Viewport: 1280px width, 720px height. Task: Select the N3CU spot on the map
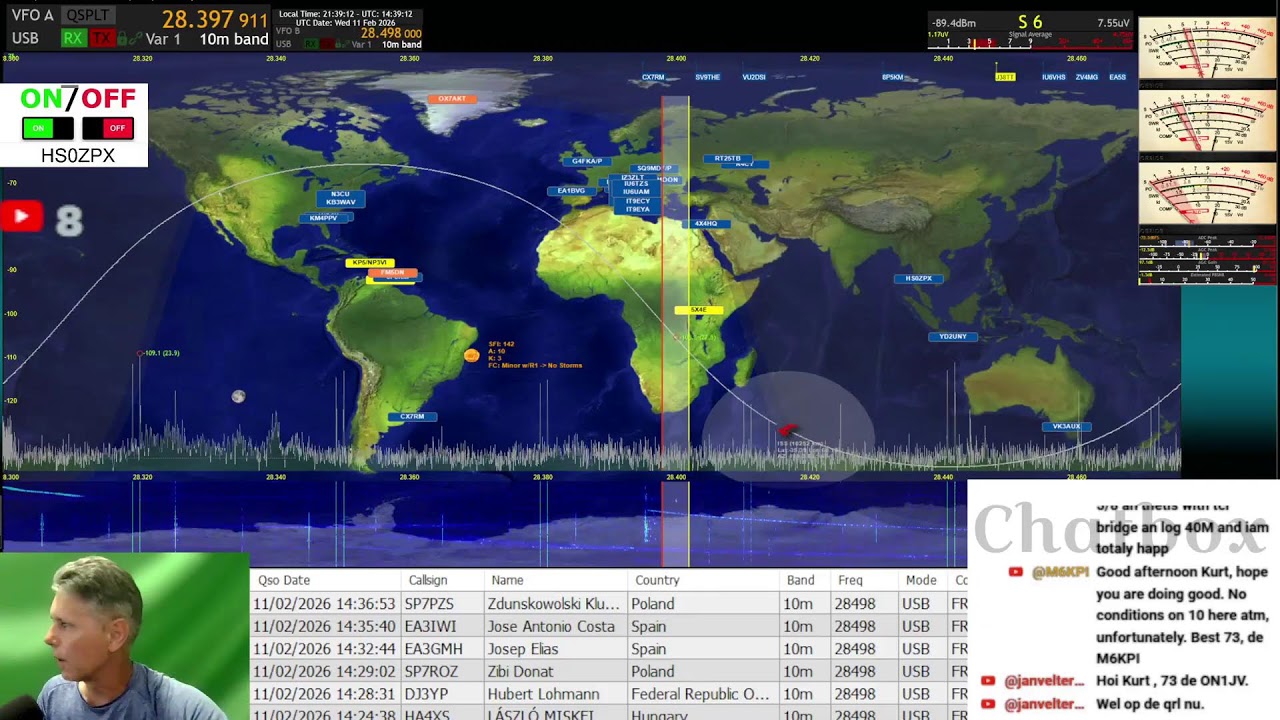[340, 194]
